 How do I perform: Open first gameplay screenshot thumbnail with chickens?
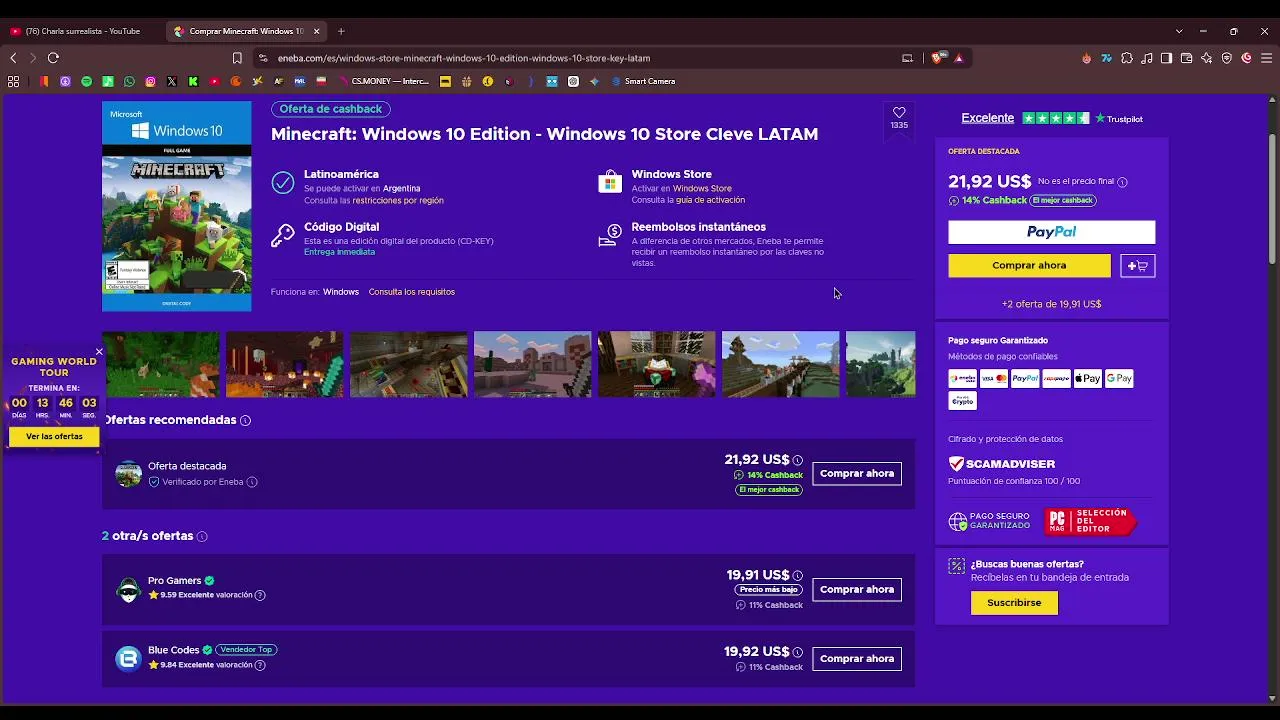161,364
